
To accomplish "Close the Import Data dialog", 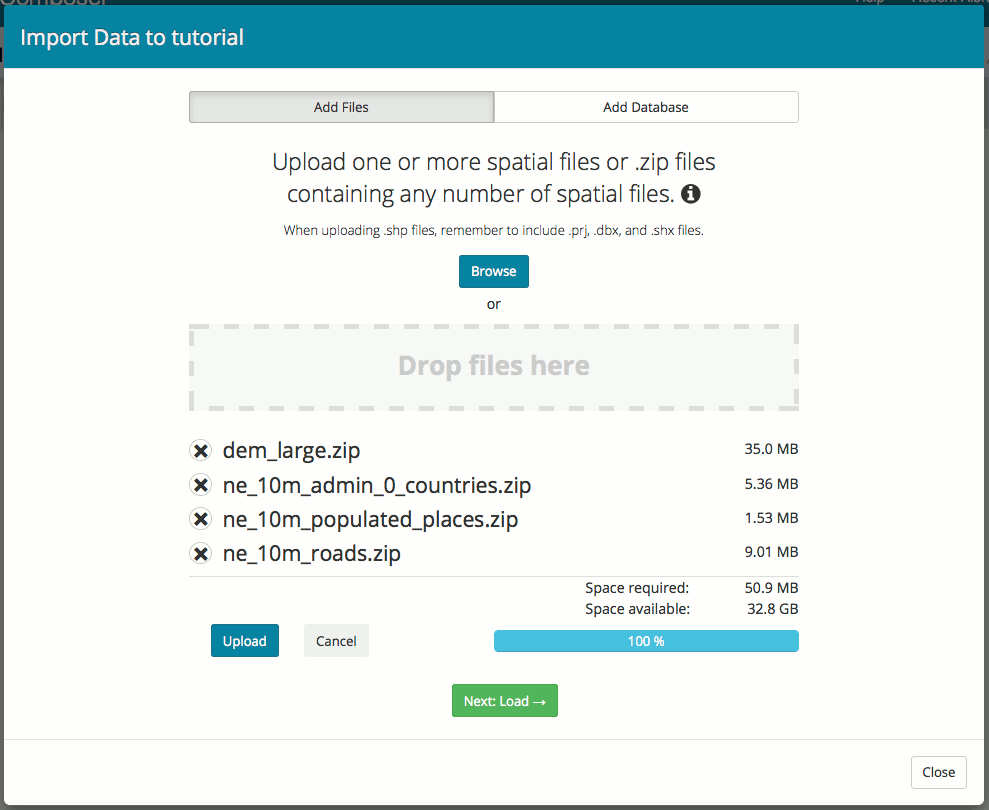I will tap(938, 772).
